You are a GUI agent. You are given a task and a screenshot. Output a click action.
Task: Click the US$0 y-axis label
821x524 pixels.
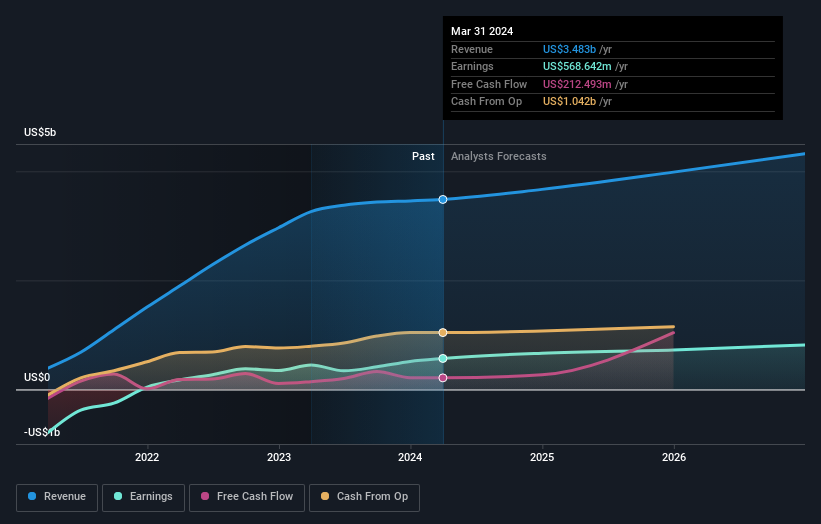(37, 377)
